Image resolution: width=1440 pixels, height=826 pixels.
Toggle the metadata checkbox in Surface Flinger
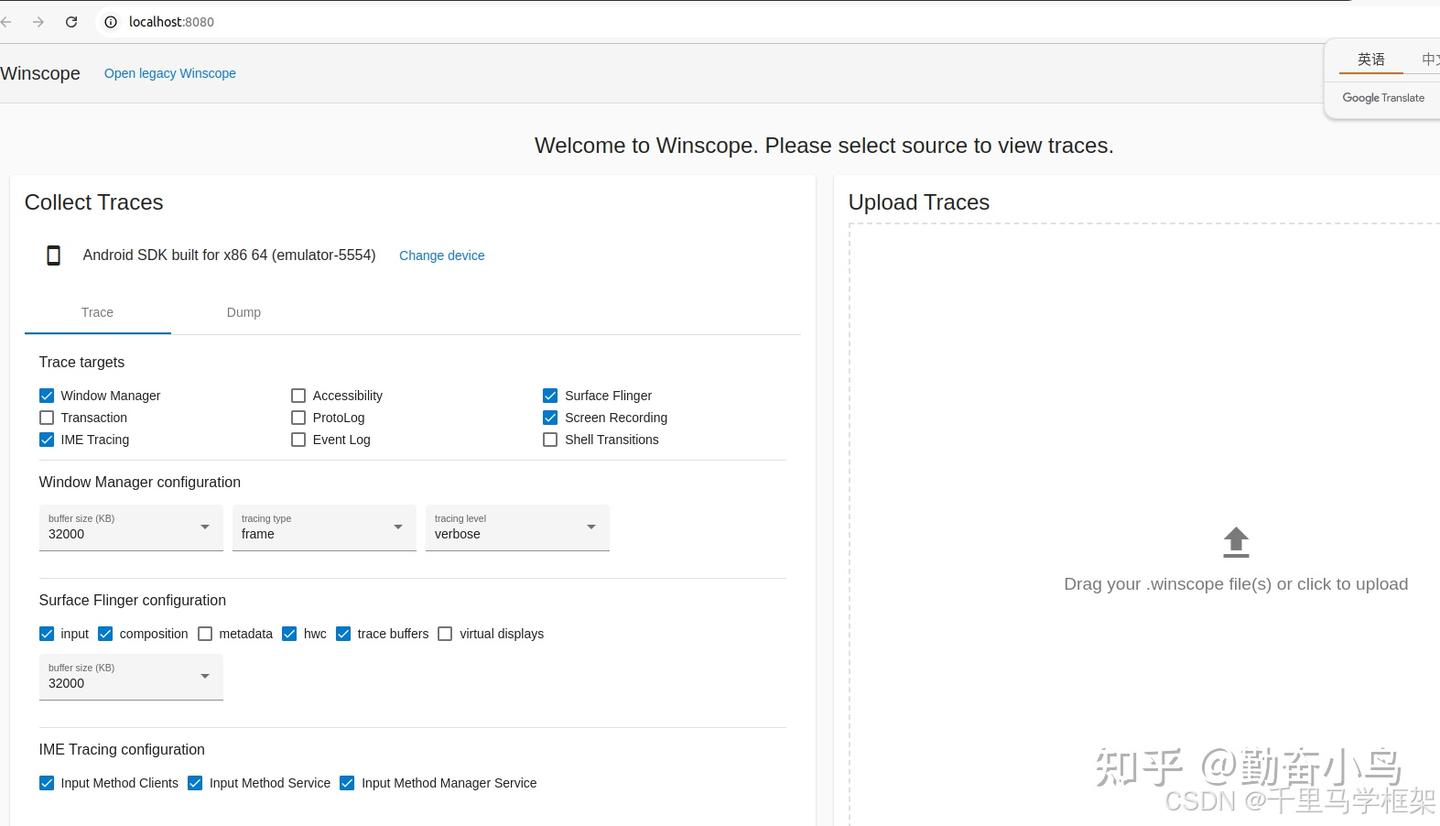205,634
